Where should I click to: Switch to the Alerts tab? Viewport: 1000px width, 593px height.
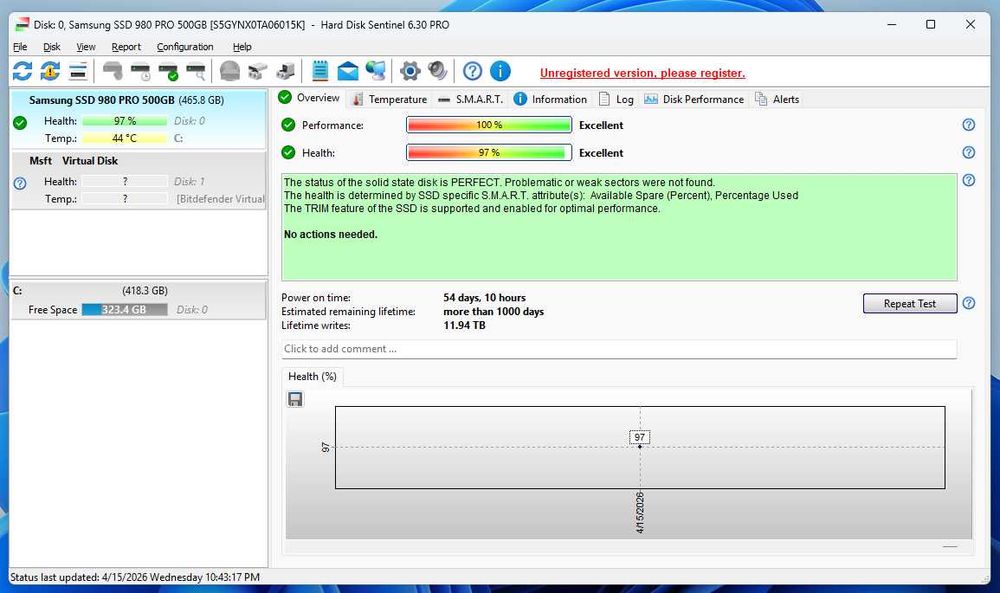pos(777,99)
